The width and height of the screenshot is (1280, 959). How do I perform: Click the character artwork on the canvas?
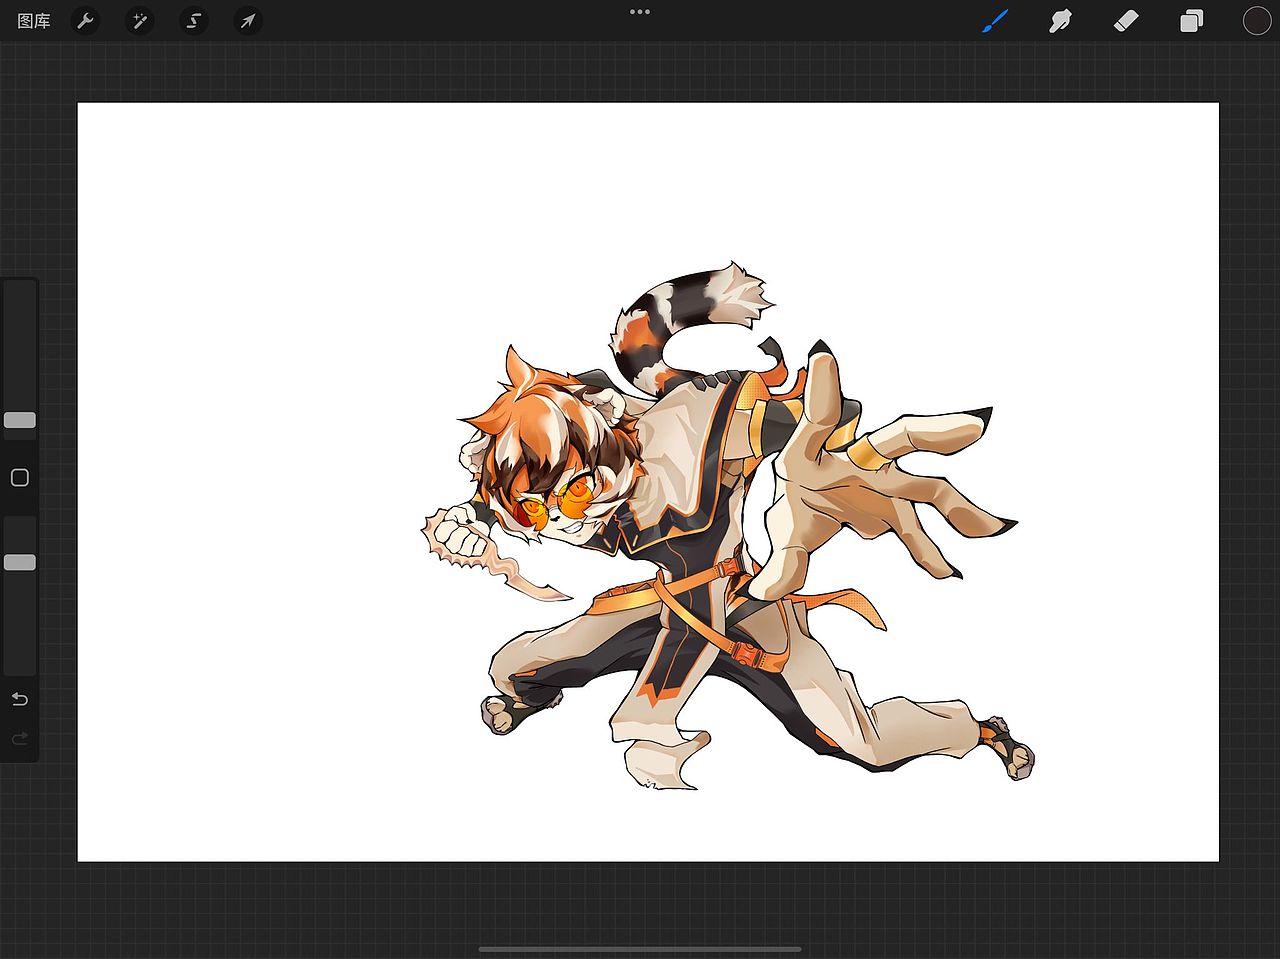point(726,525)
